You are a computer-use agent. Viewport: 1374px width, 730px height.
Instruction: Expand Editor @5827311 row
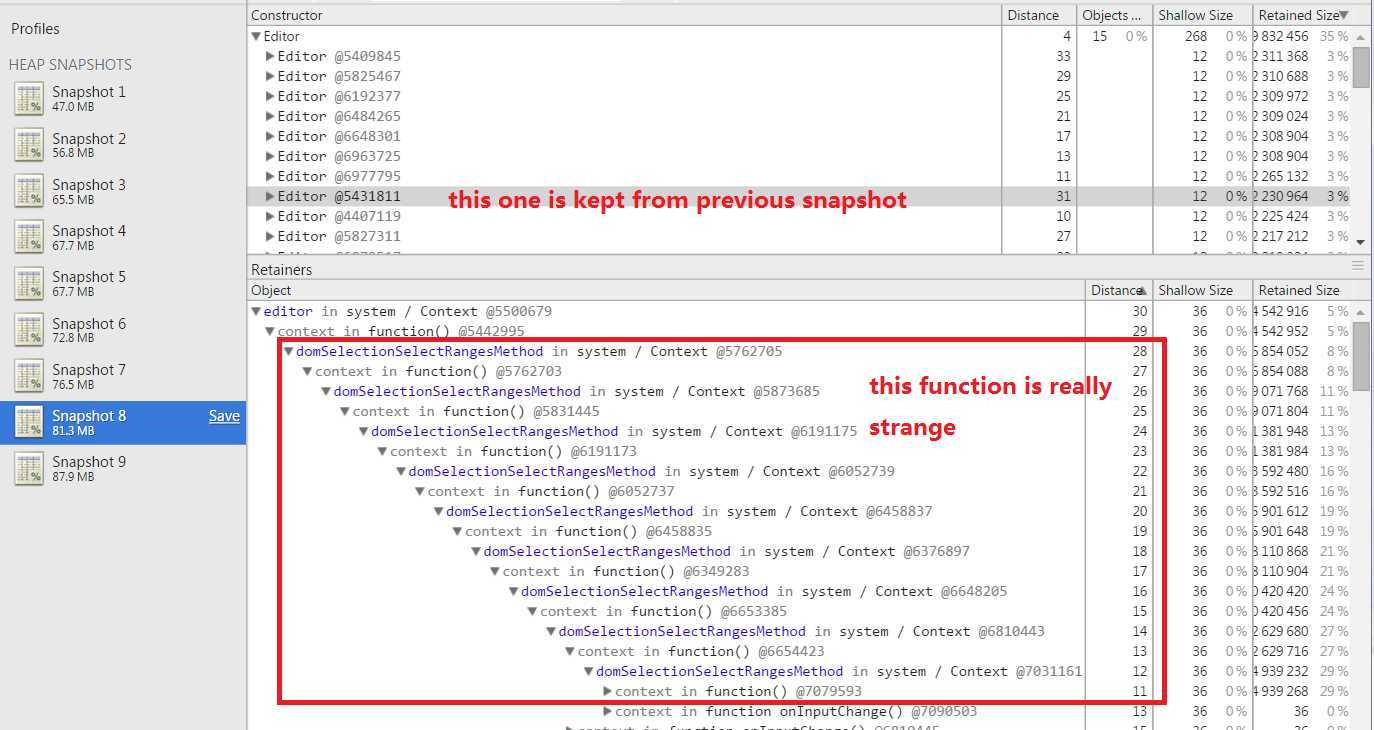pos(270,236)
